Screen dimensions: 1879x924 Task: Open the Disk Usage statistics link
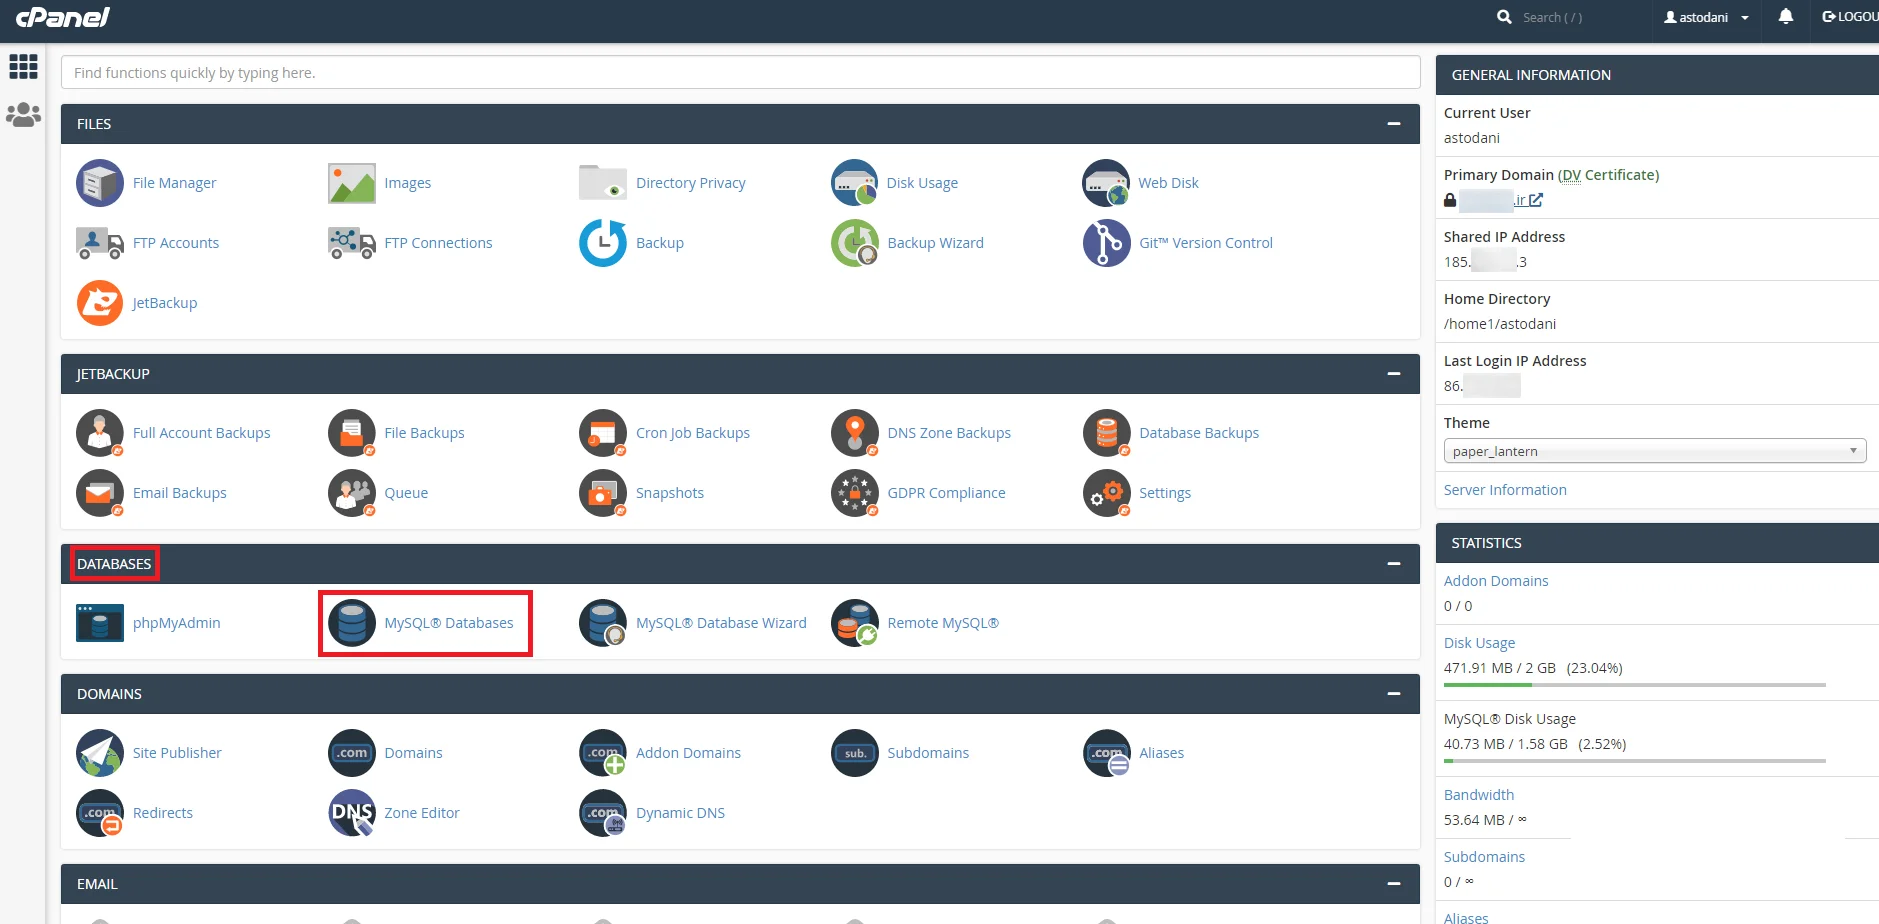[x=1479, y=643]
